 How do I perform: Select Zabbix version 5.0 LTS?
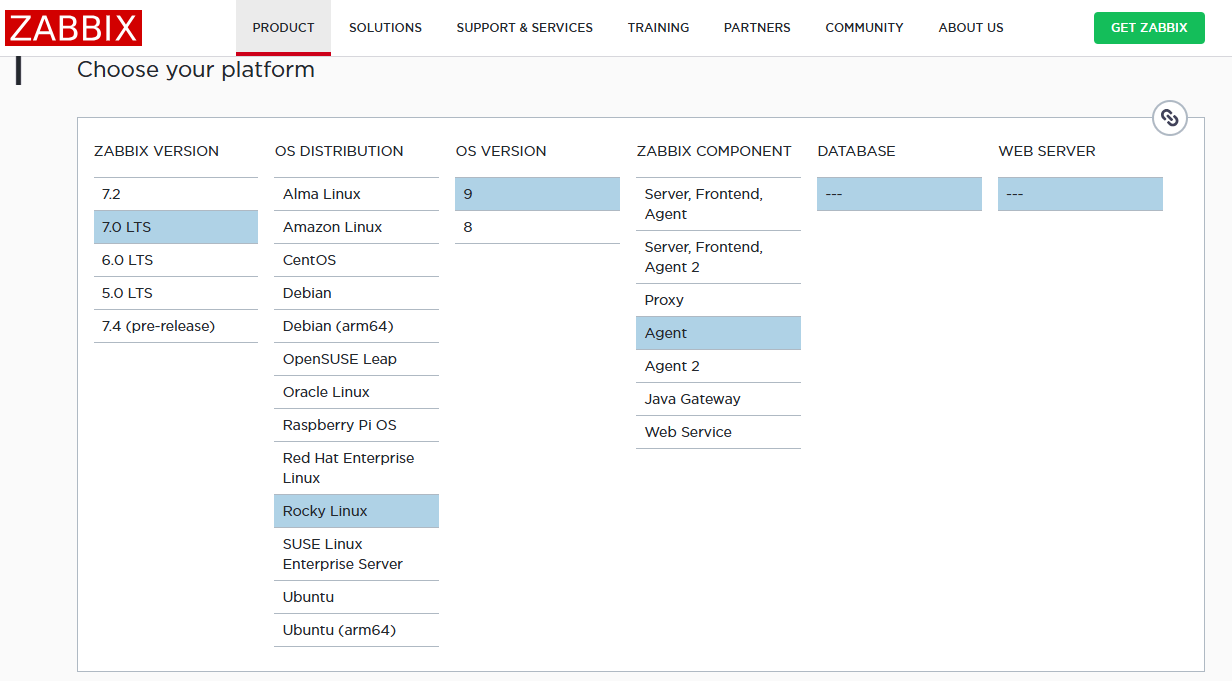[176, 293]
